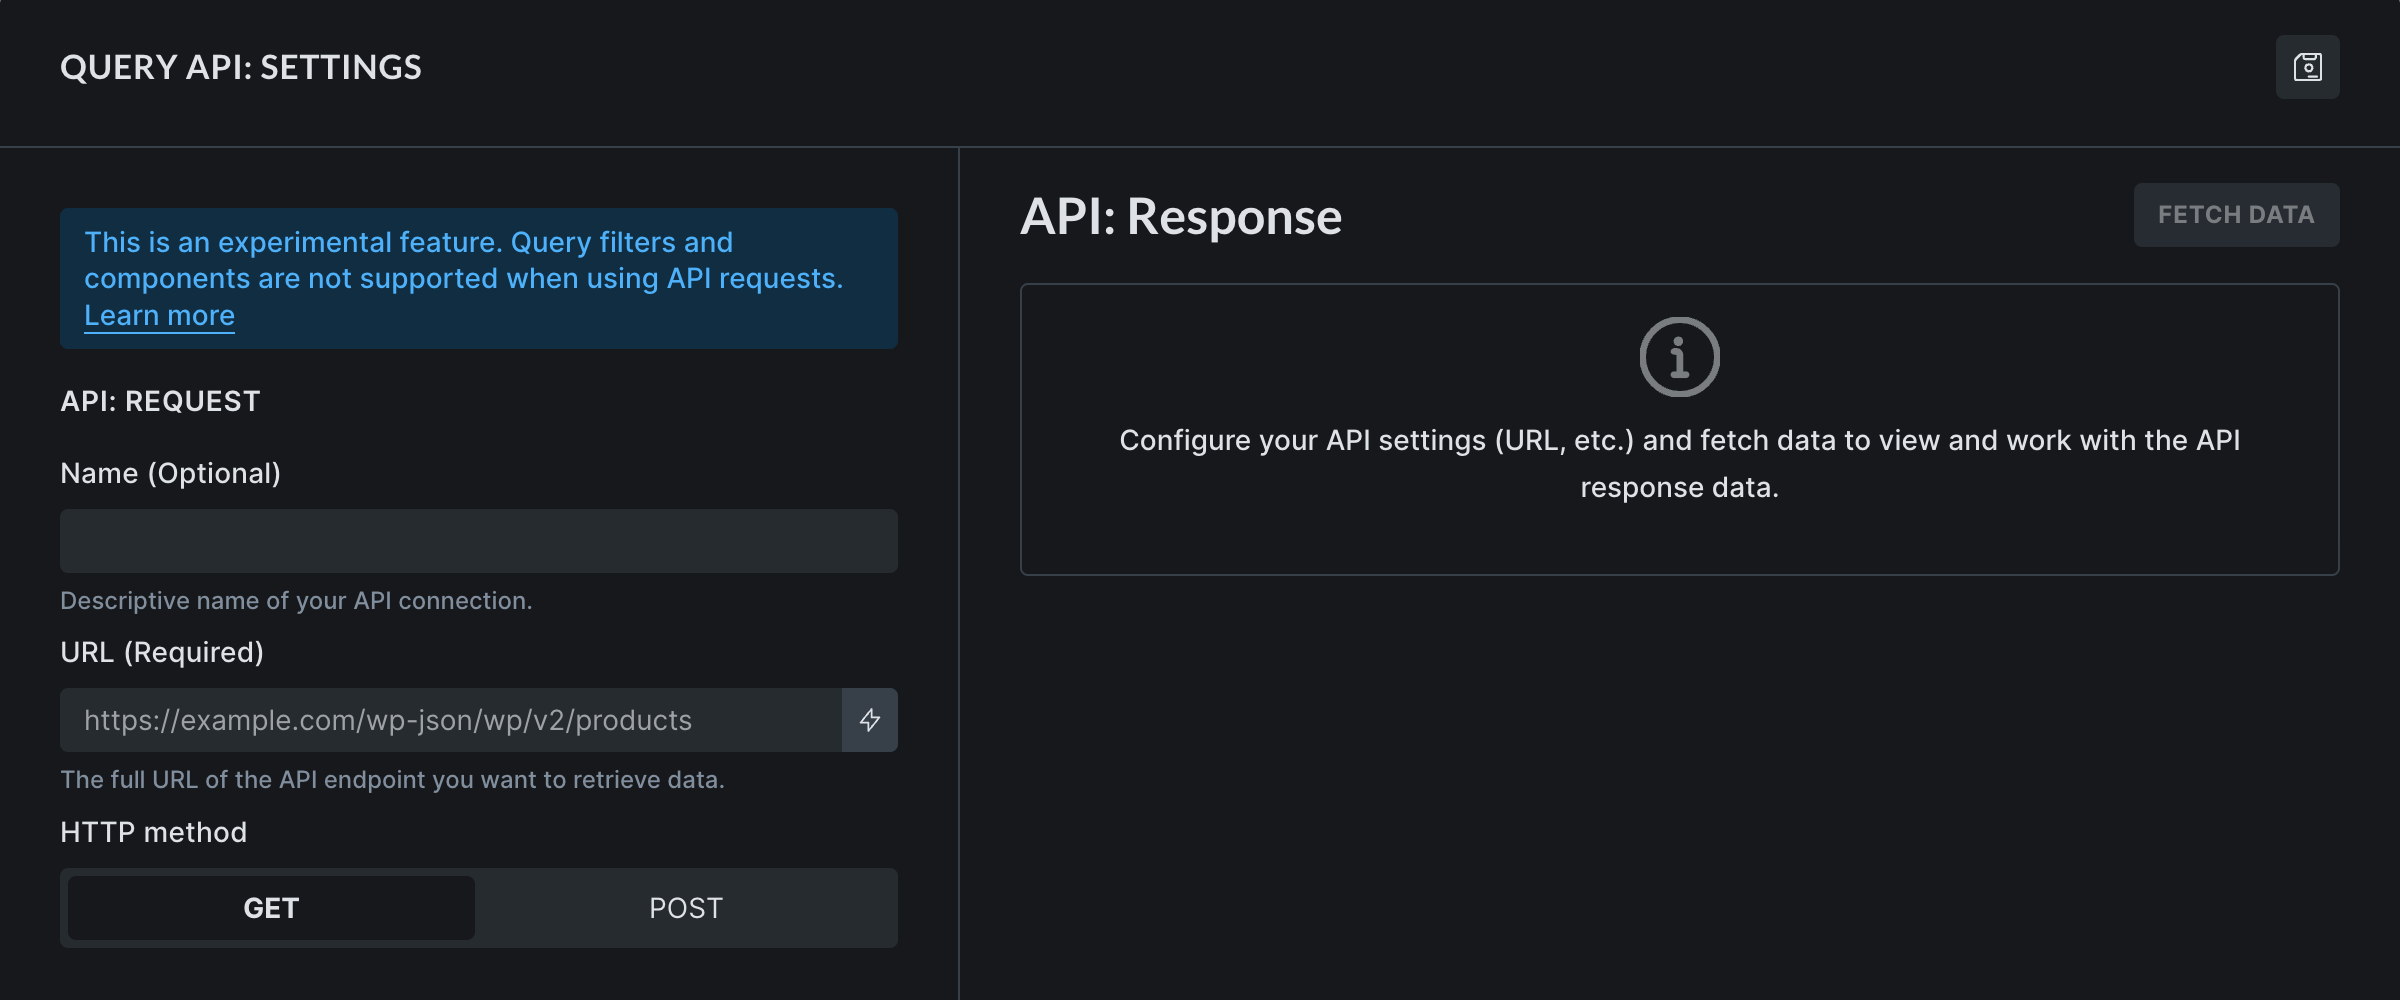Click into the URL (Required) field
Viewport: 2400px width, 1000px height.
tap(450, 720)
